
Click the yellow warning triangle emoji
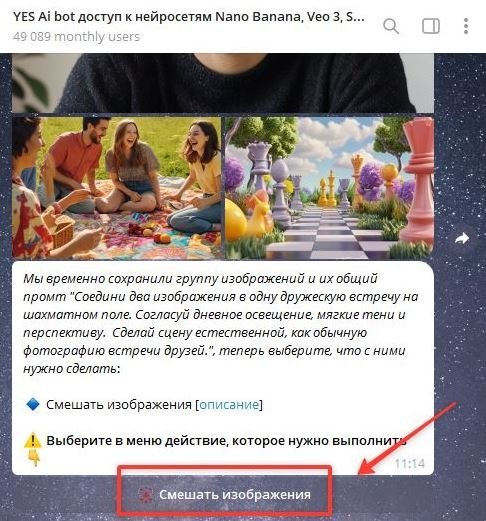pyautogui.click(x=33, y=441)
